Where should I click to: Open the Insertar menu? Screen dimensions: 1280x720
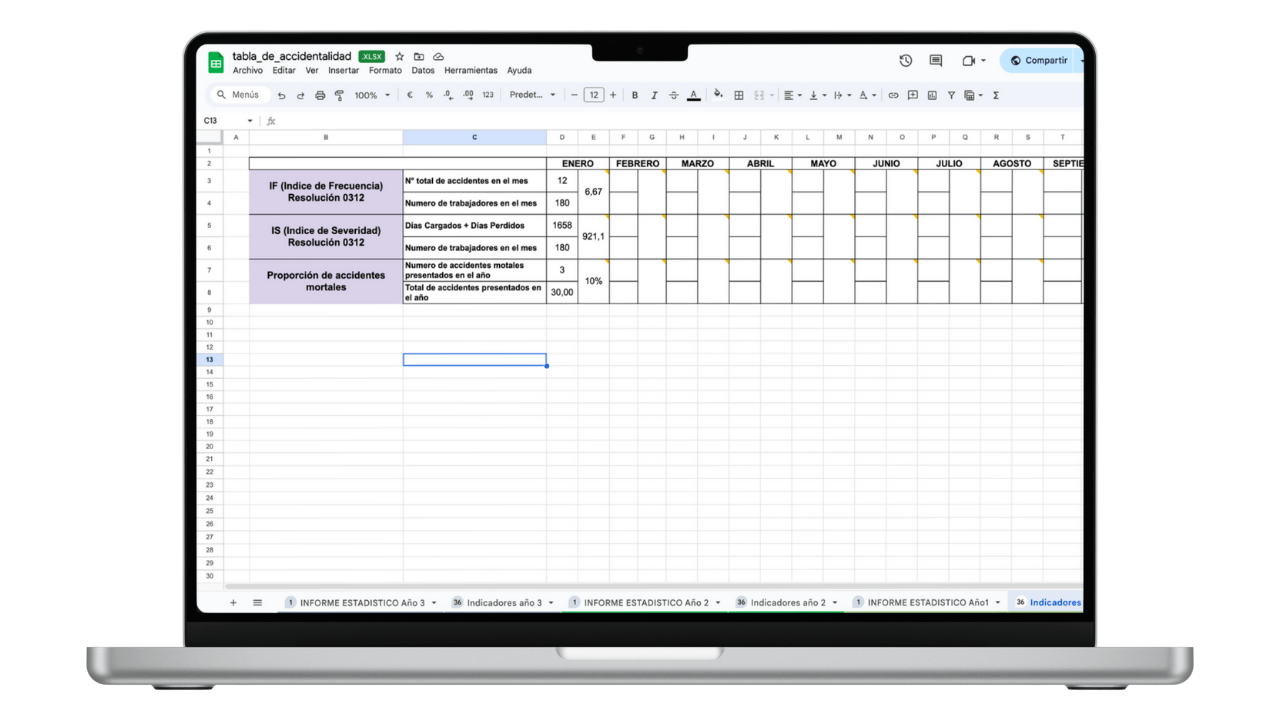(x=343, y=70)
